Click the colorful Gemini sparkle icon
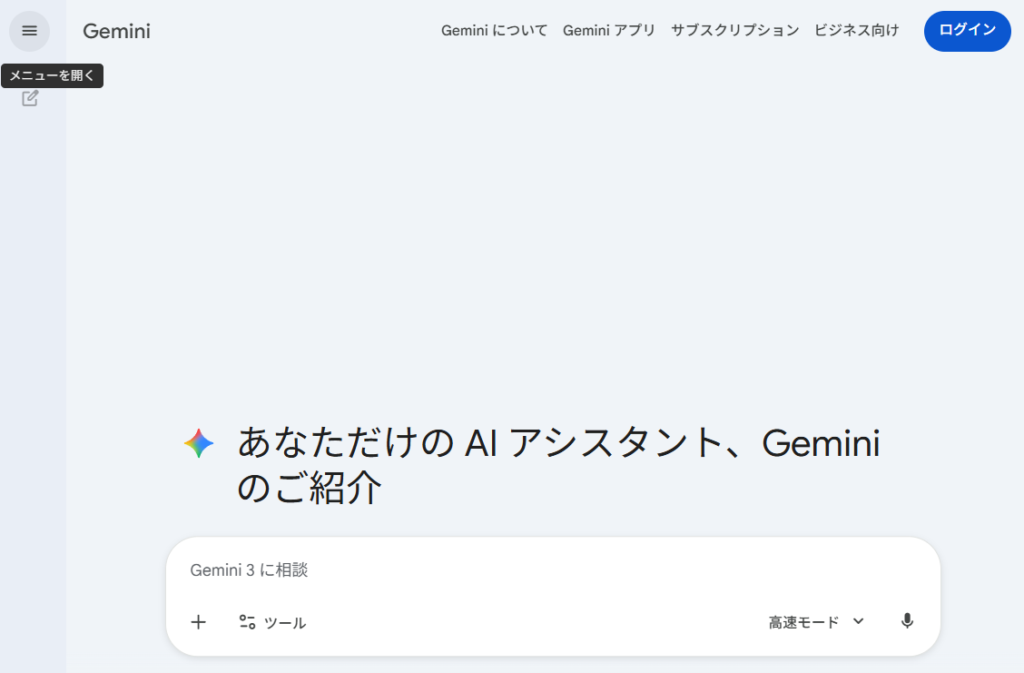 point(199,444)
